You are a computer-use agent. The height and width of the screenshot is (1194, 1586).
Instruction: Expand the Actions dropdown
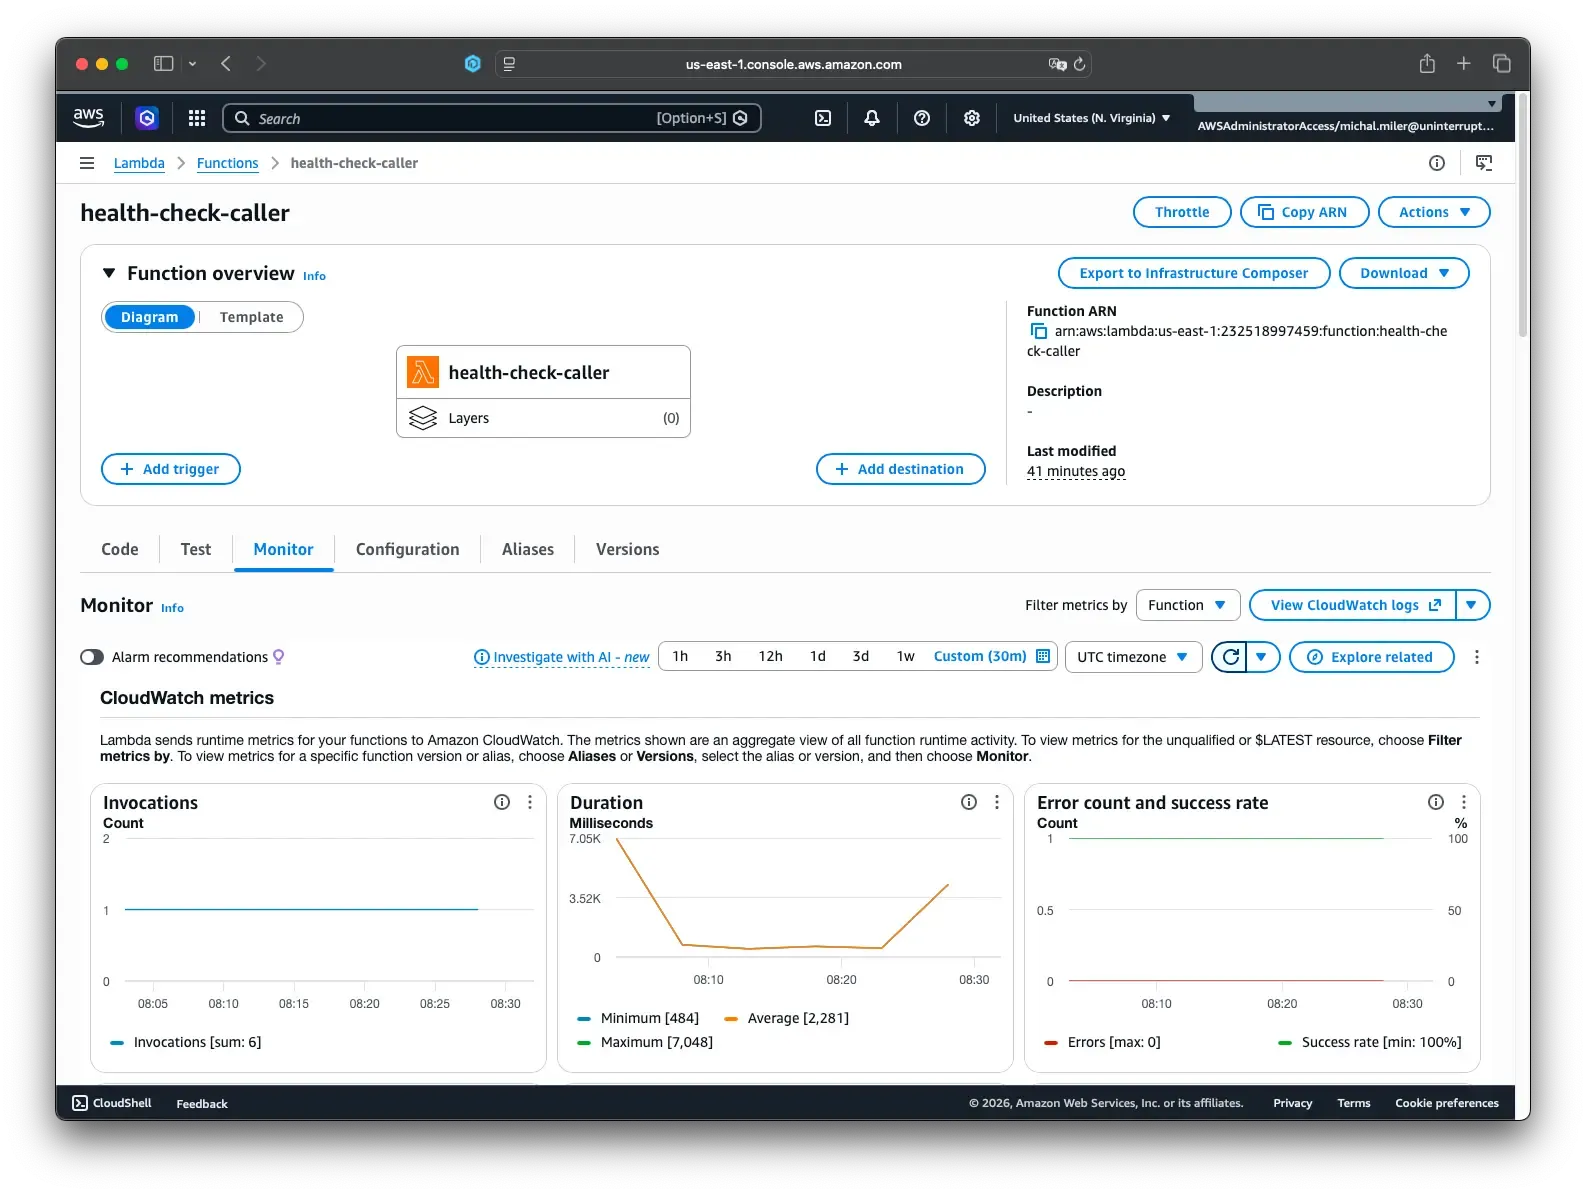pos(1434,212)
